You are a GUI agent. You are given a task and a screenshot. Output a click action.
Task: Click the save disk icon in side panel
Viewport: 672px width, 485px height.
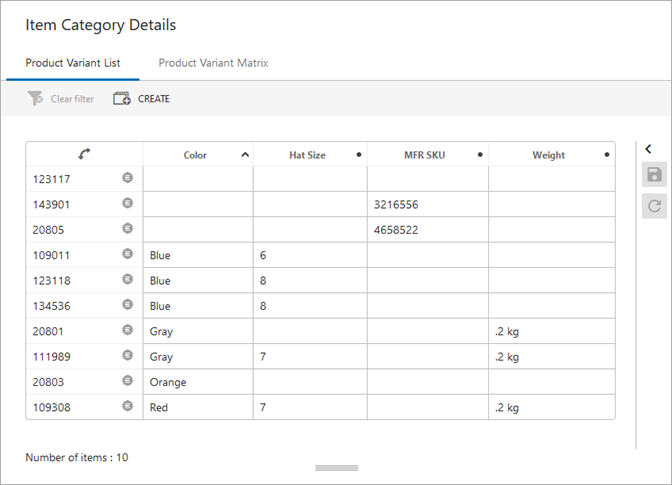tap(654, 176)
